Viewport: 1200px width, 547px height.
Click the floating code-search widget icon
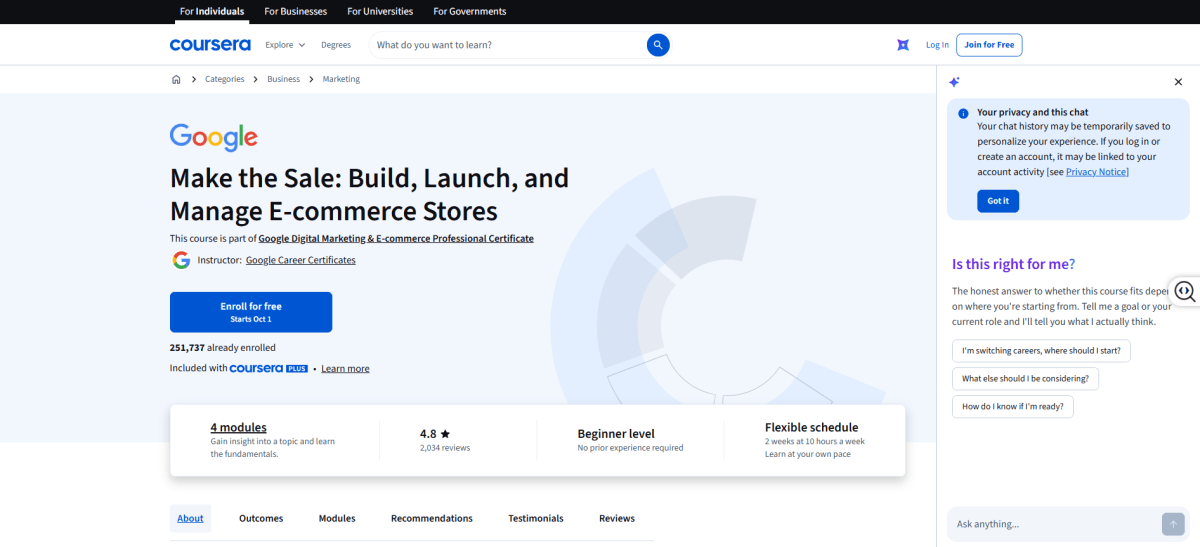[x=1185, y=291]
